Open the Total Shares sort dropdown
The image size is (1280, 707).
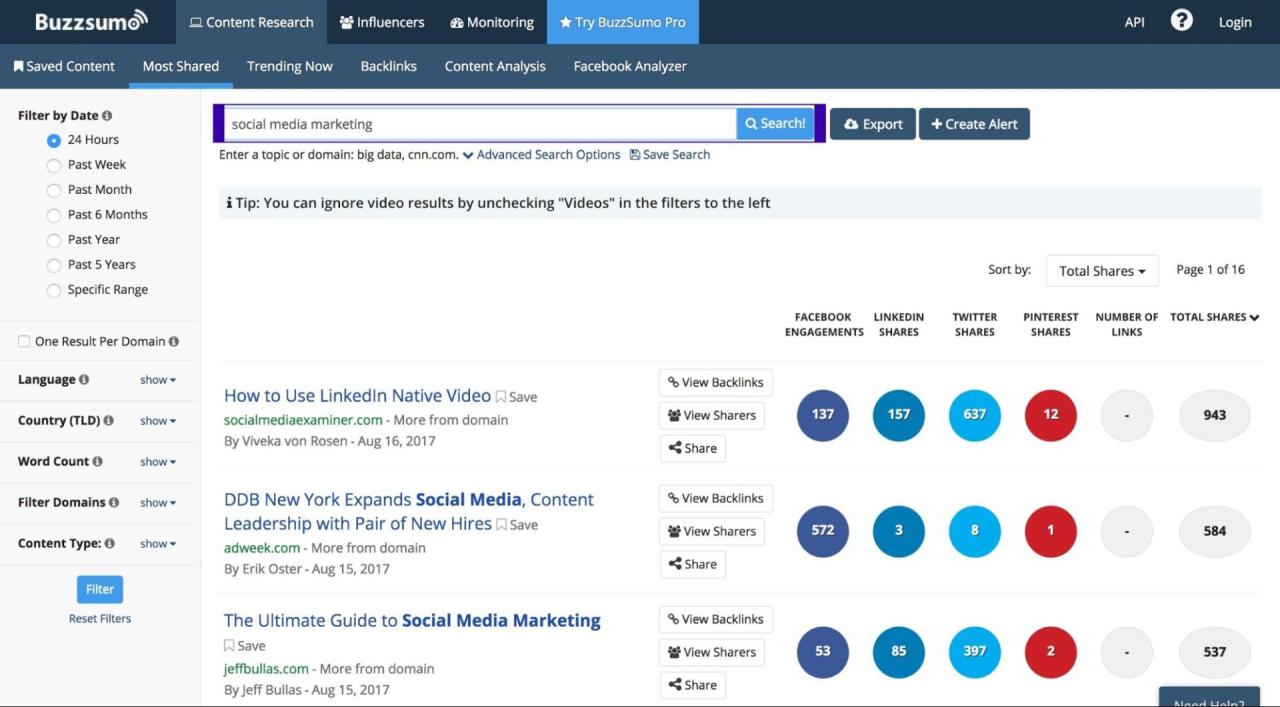click(x=1102, y=271)
